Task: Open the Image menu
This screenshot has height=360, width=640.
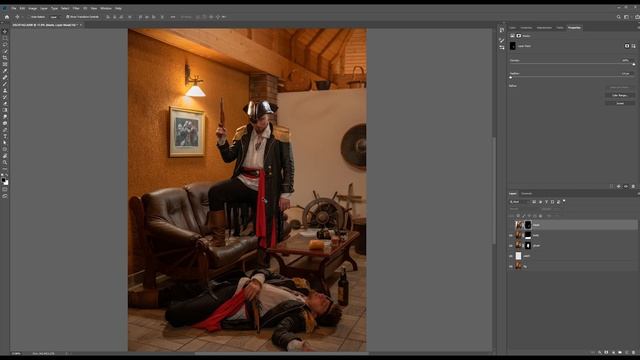Action: (x=32, y=8)
